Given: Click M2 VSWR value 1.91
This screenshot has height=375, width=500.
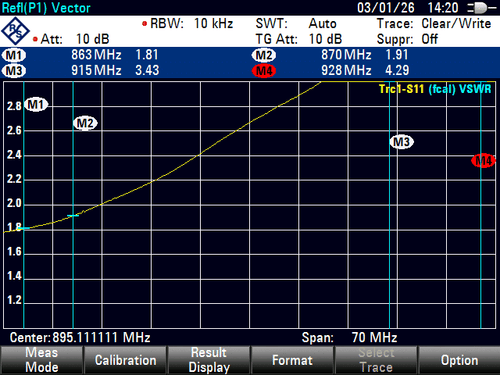Looking at the screenshot, I should [397, 55].
